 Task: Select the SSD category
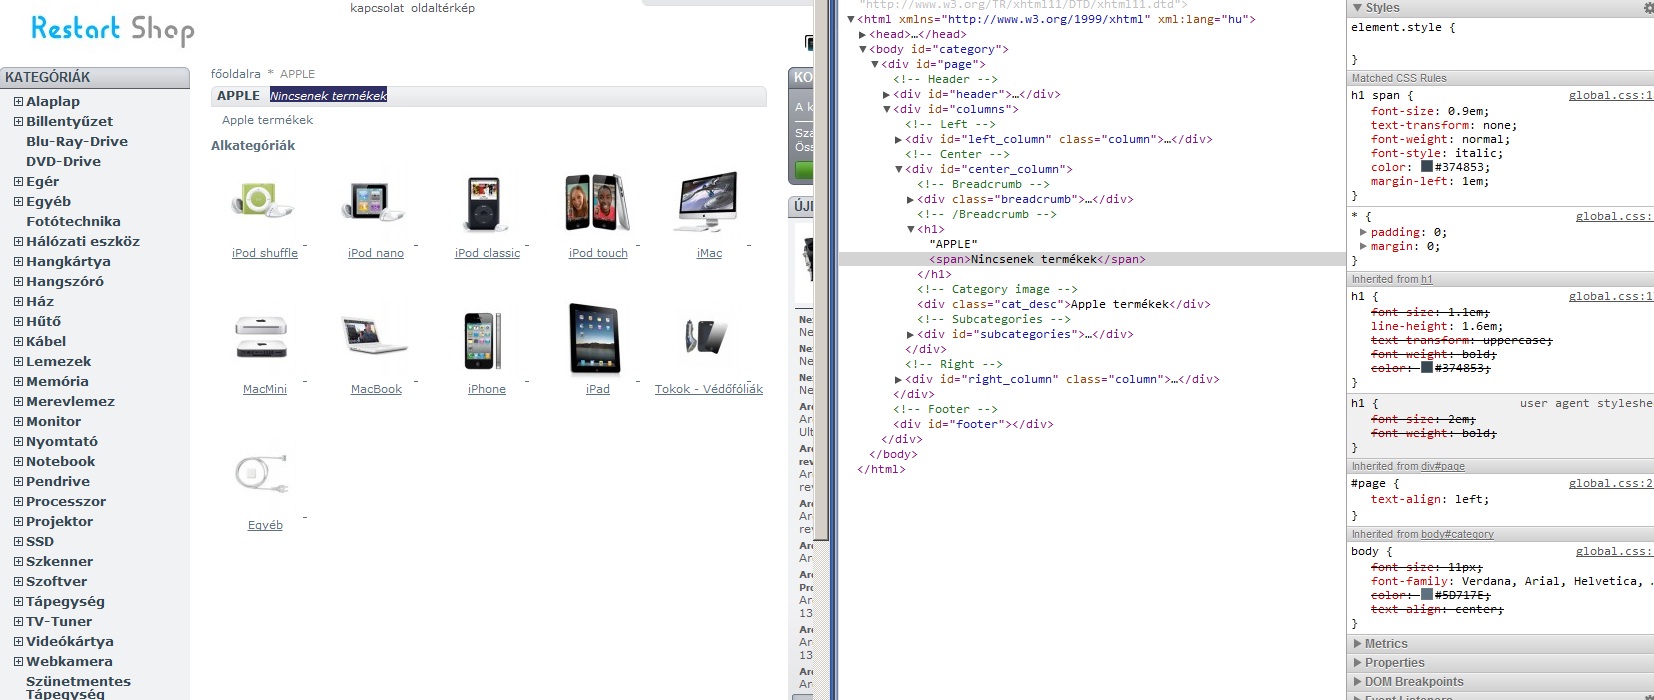coord(40,541)
